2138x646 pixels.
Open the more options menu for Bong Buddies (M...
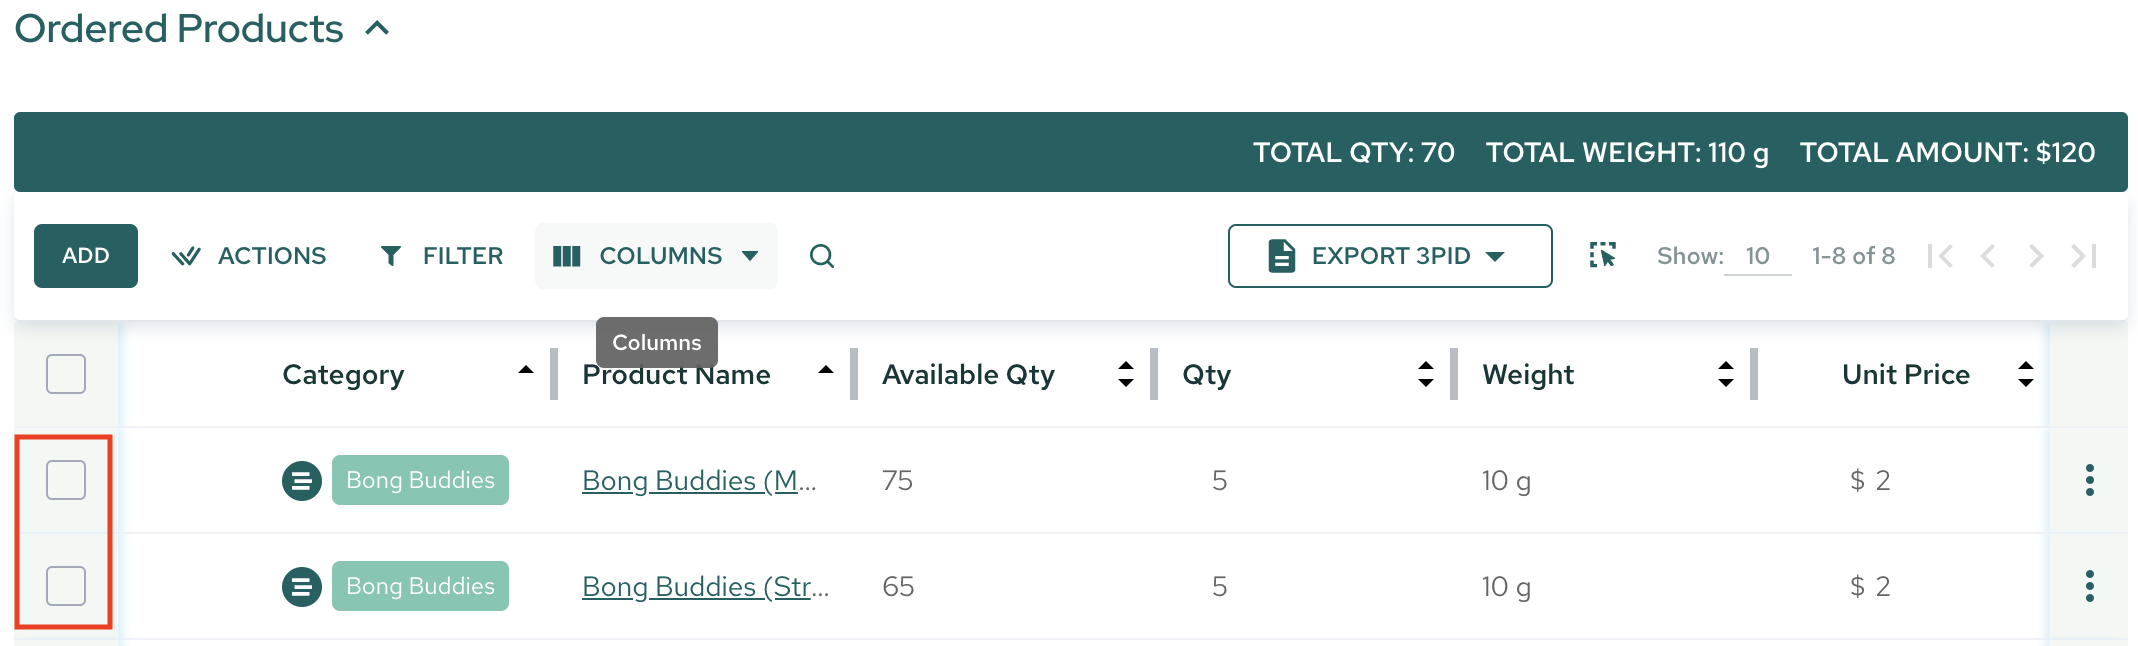tap(2089, 480)
